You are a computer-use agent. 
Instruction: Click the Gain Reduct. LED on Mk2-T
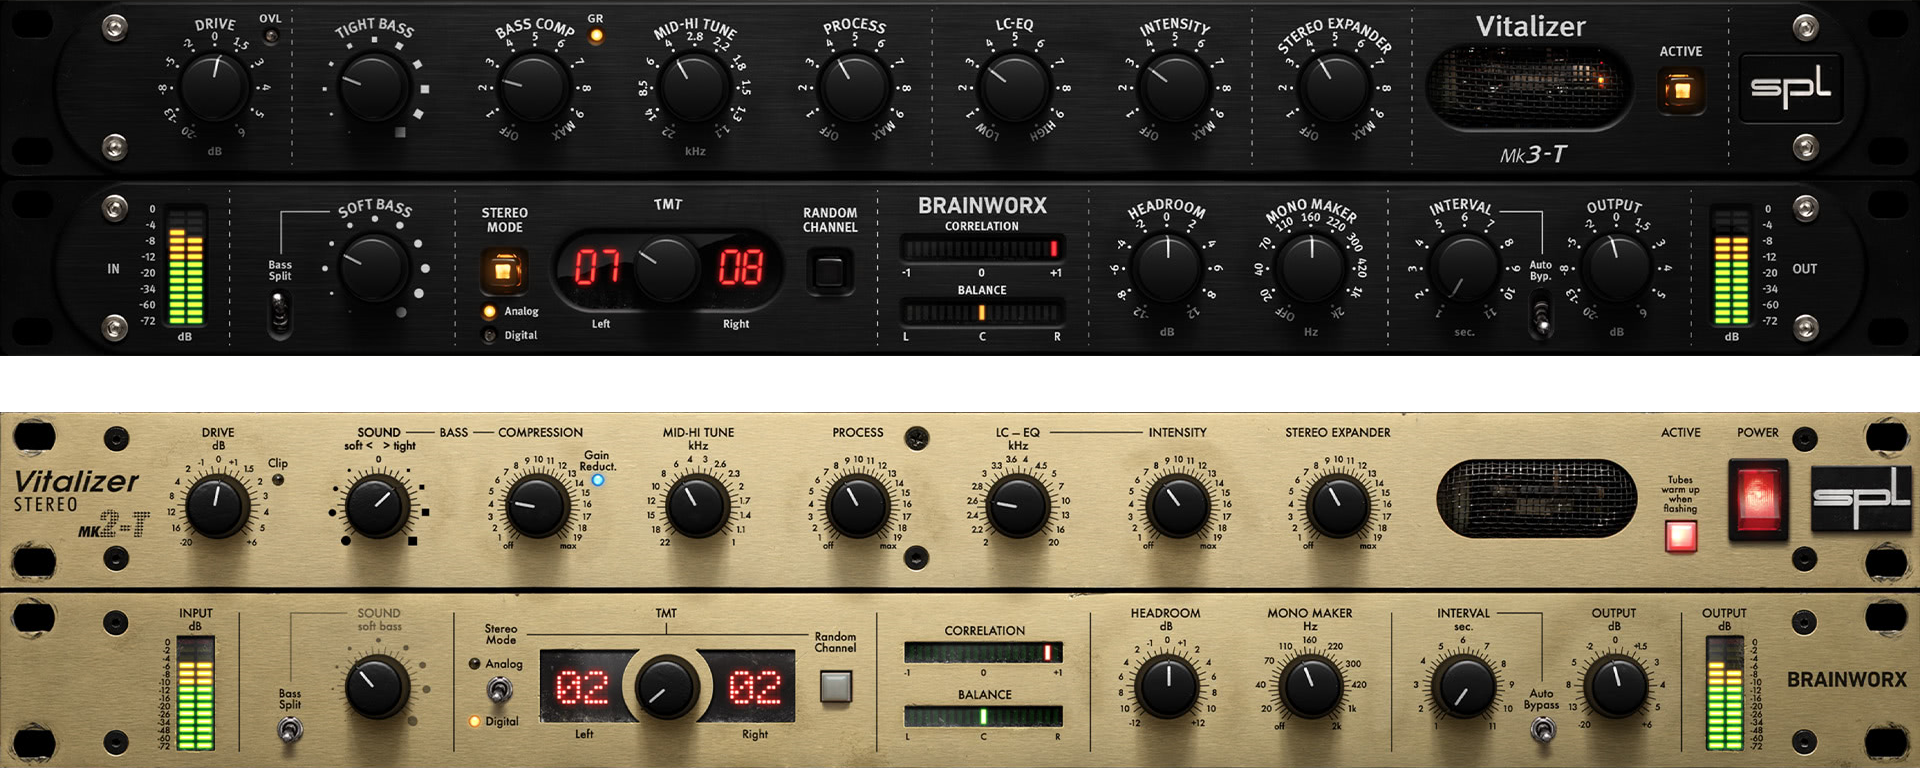click(x=598, y=480)
